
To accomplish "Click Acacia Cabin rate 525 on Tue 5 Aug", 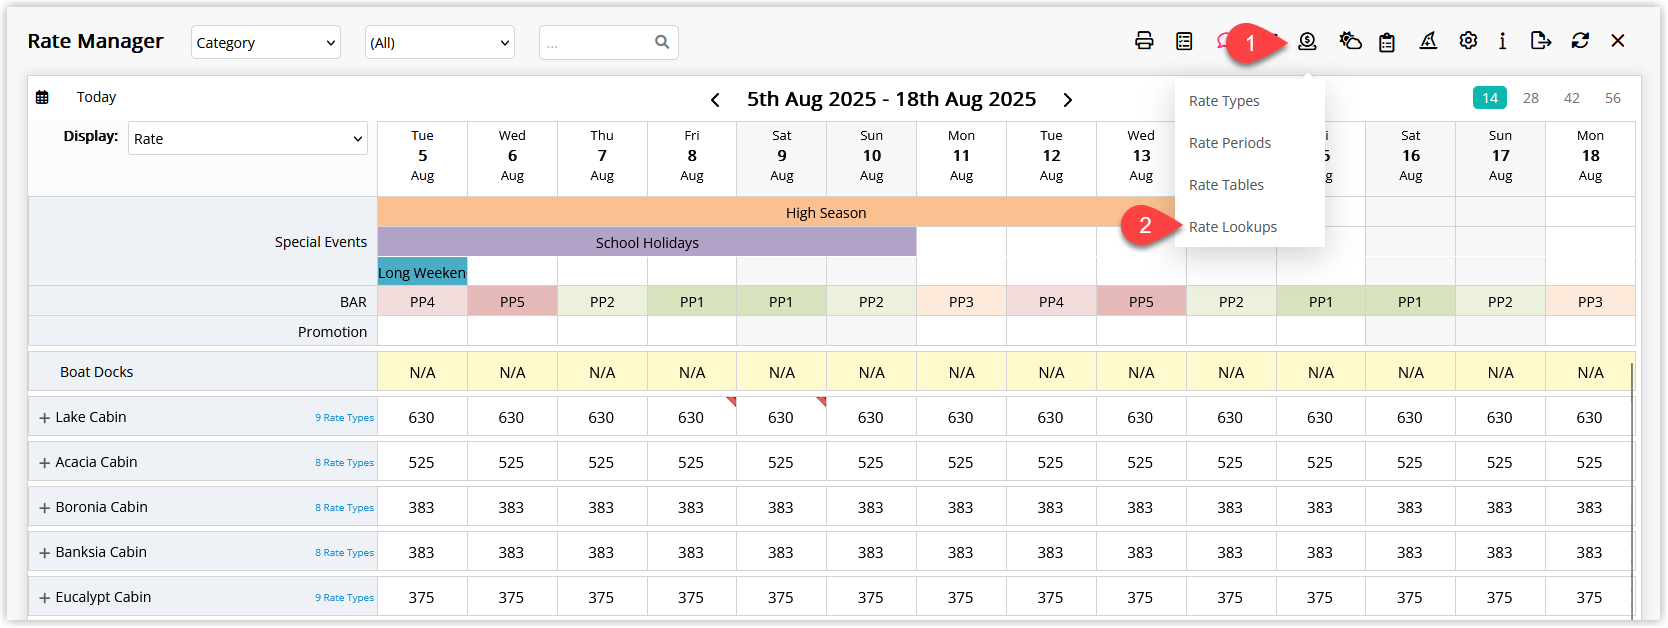I will click(422, 462).
